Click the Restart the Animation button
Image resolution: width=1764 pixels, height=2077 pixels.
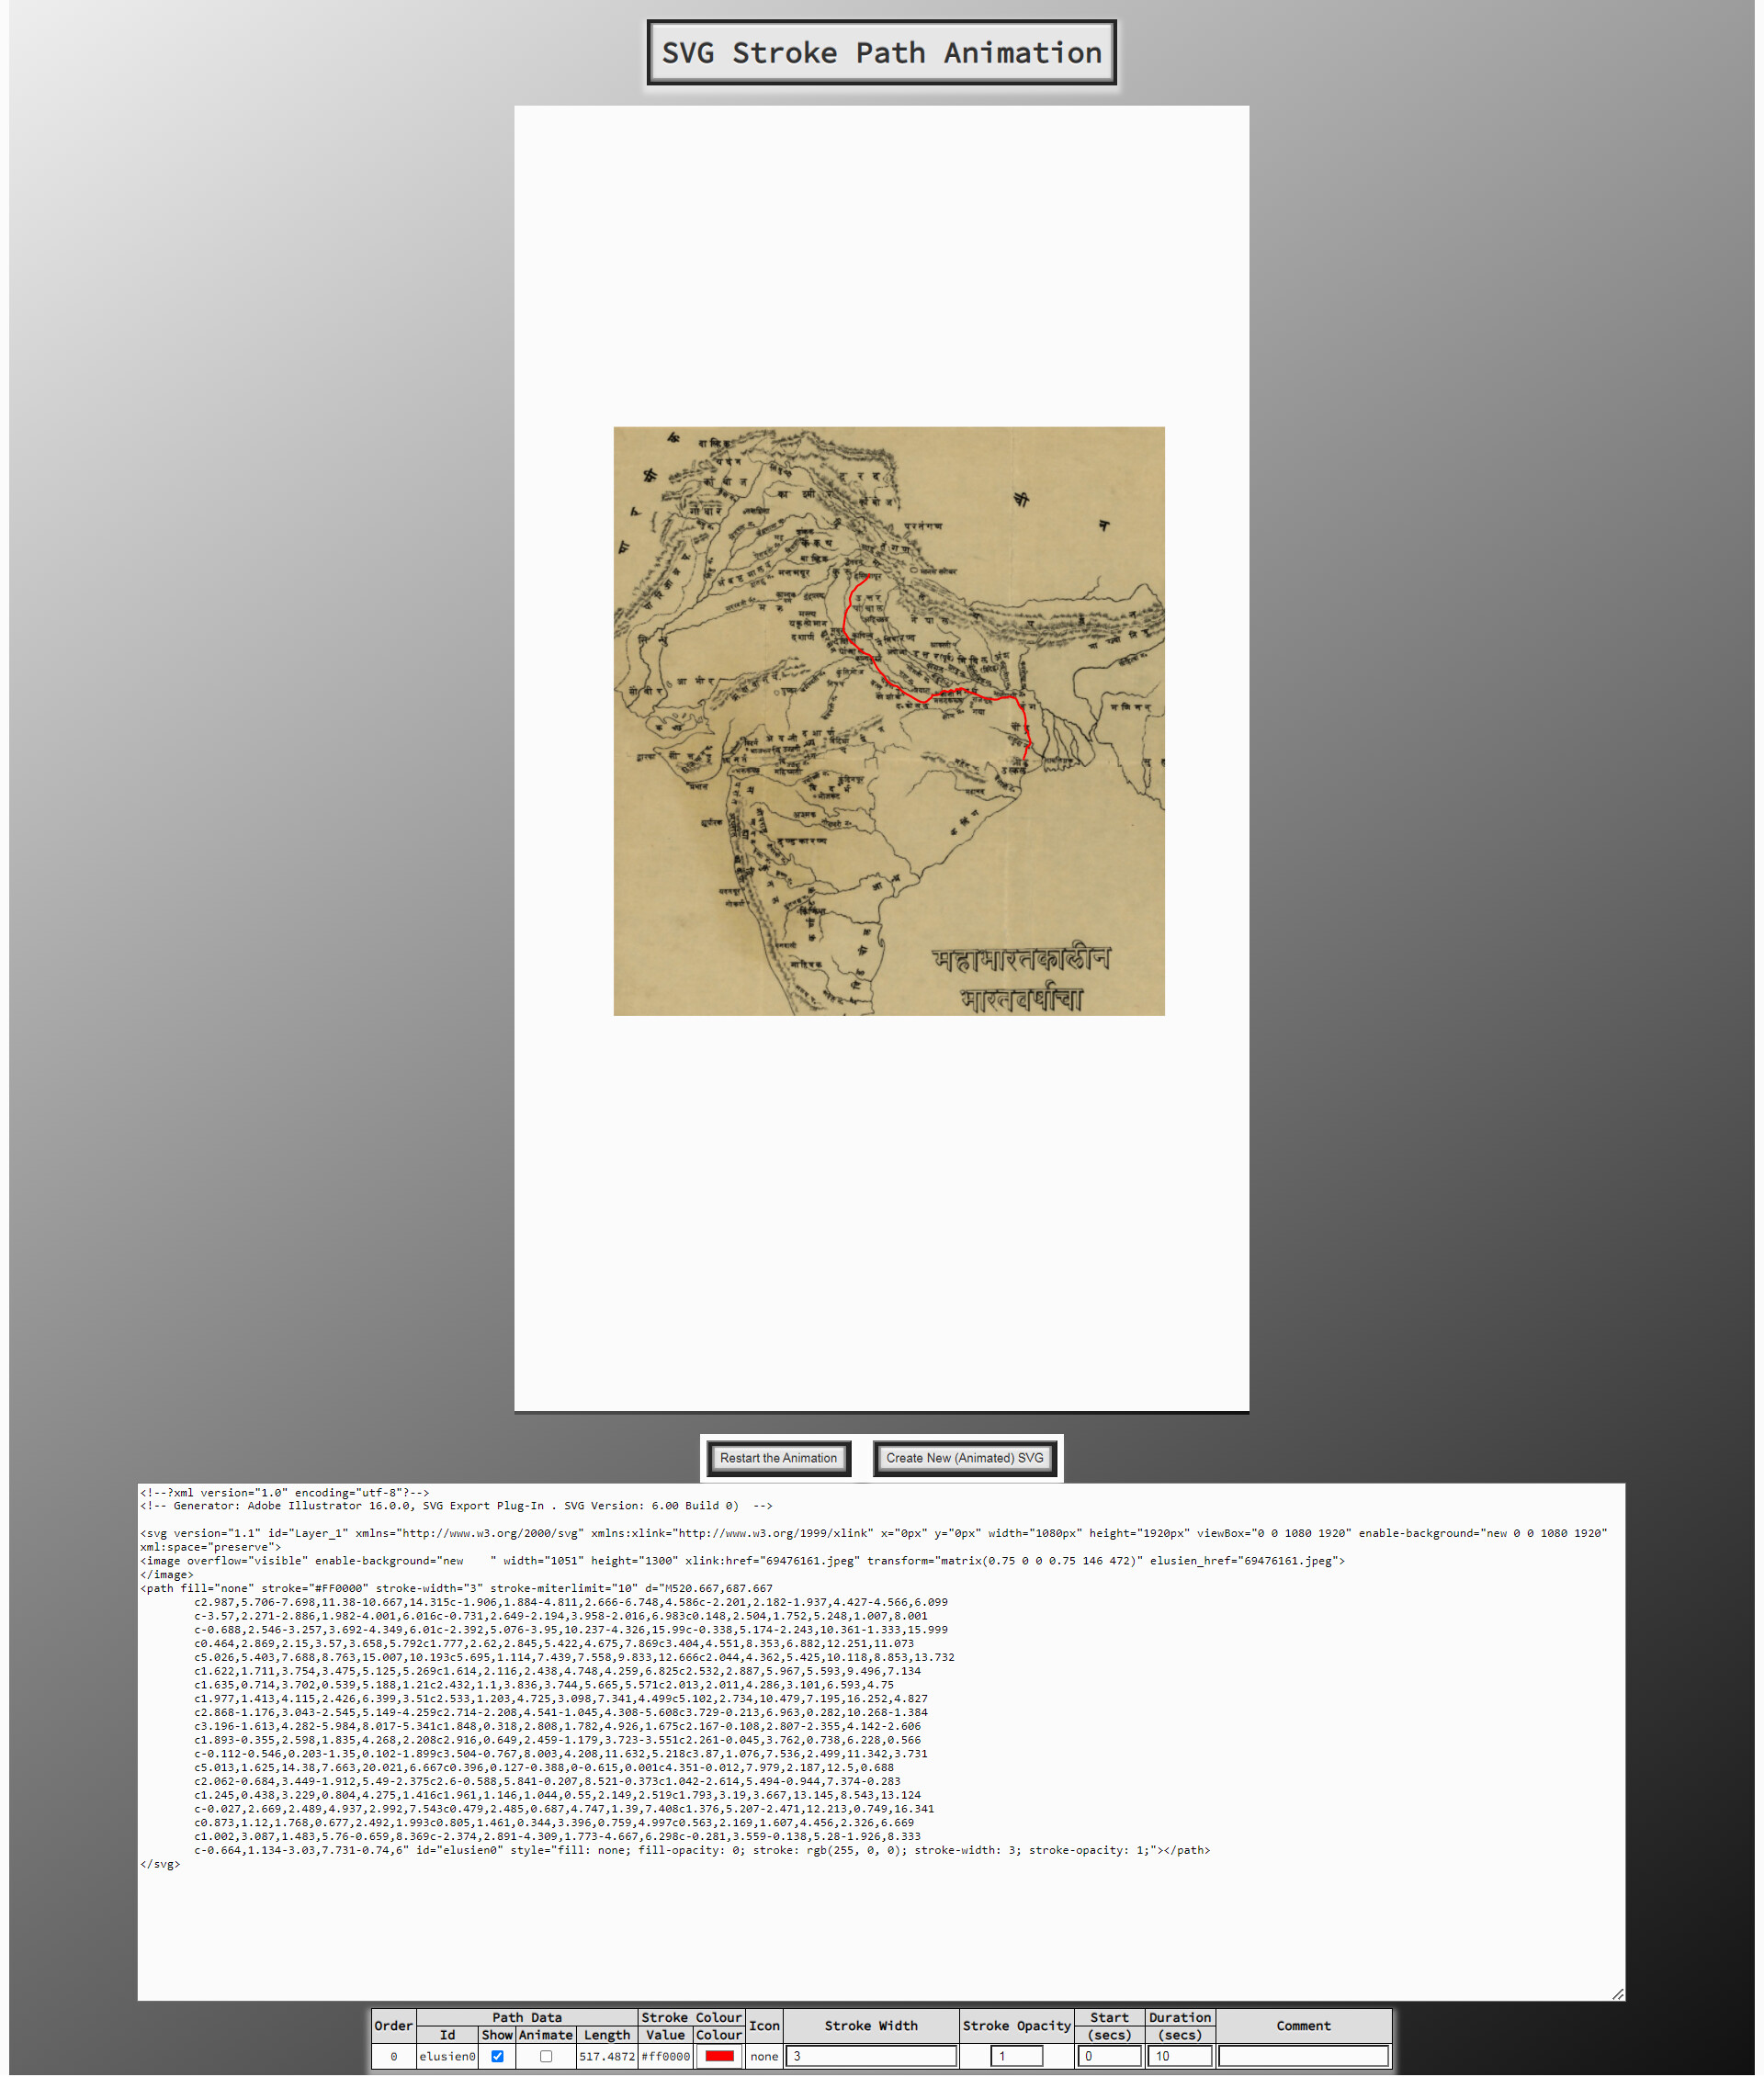click(778, 1458)
